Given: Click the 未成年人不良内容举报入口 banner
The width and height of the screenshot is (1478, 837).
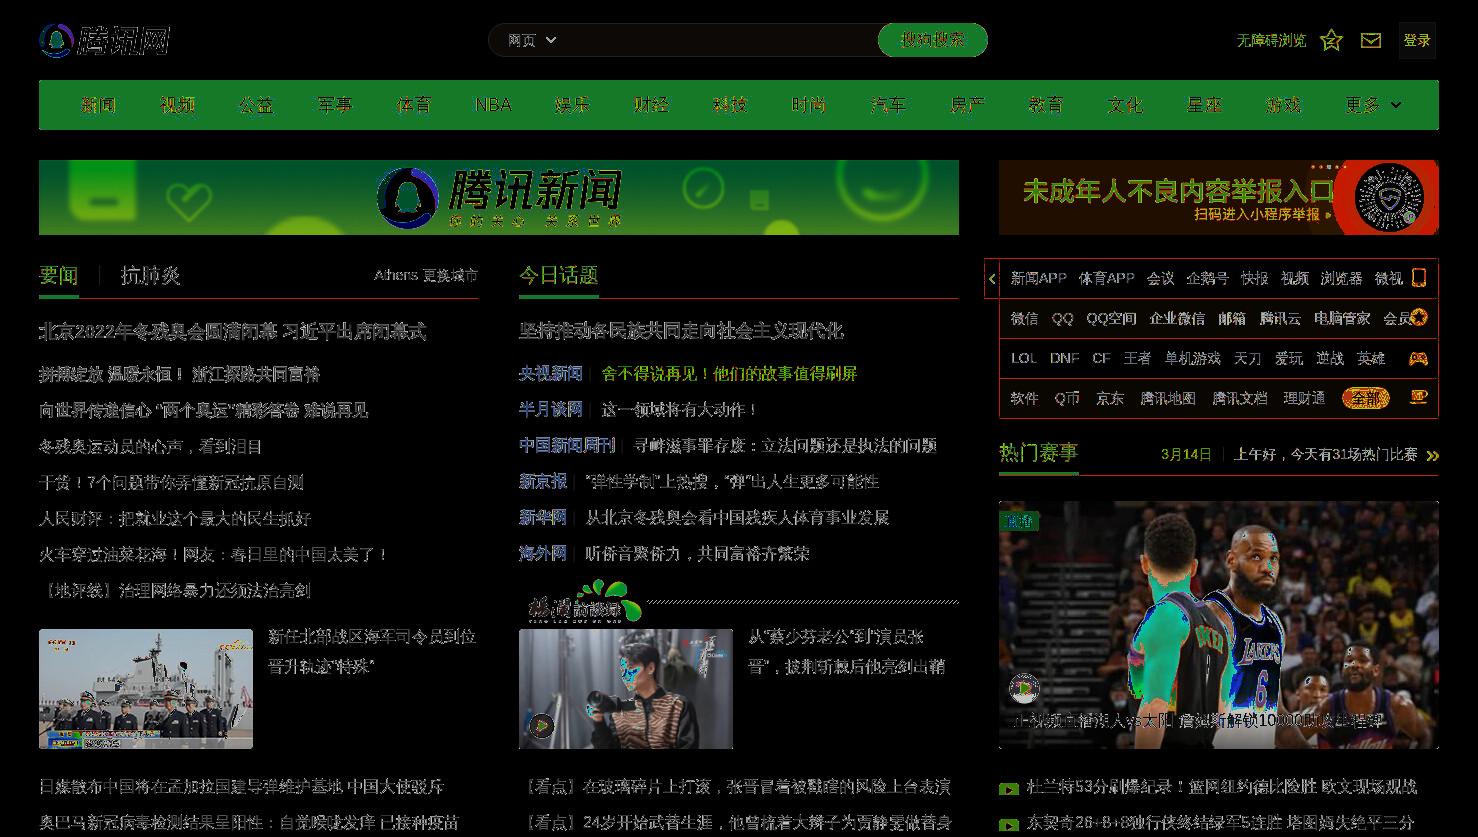Looking at the screenshot, I should 1219,197.
